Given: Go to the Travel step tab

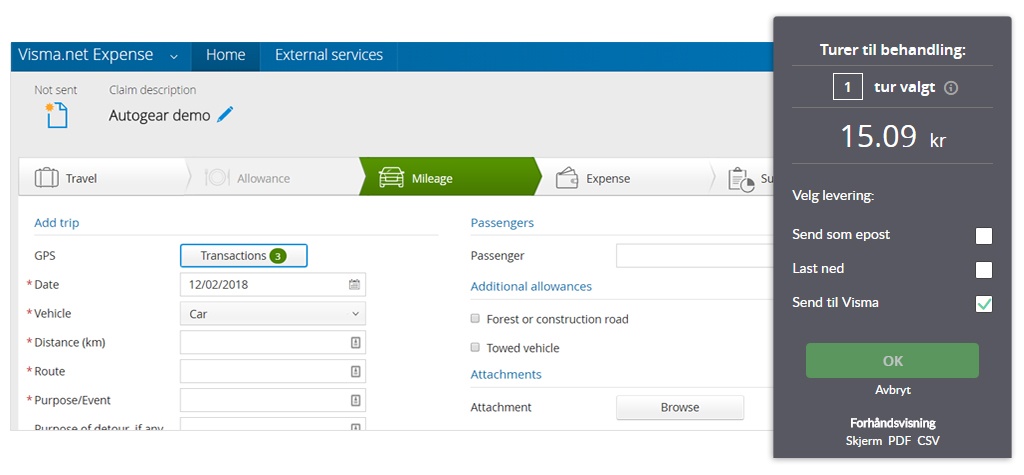Looking at the screenshot, I should (81, 179).
